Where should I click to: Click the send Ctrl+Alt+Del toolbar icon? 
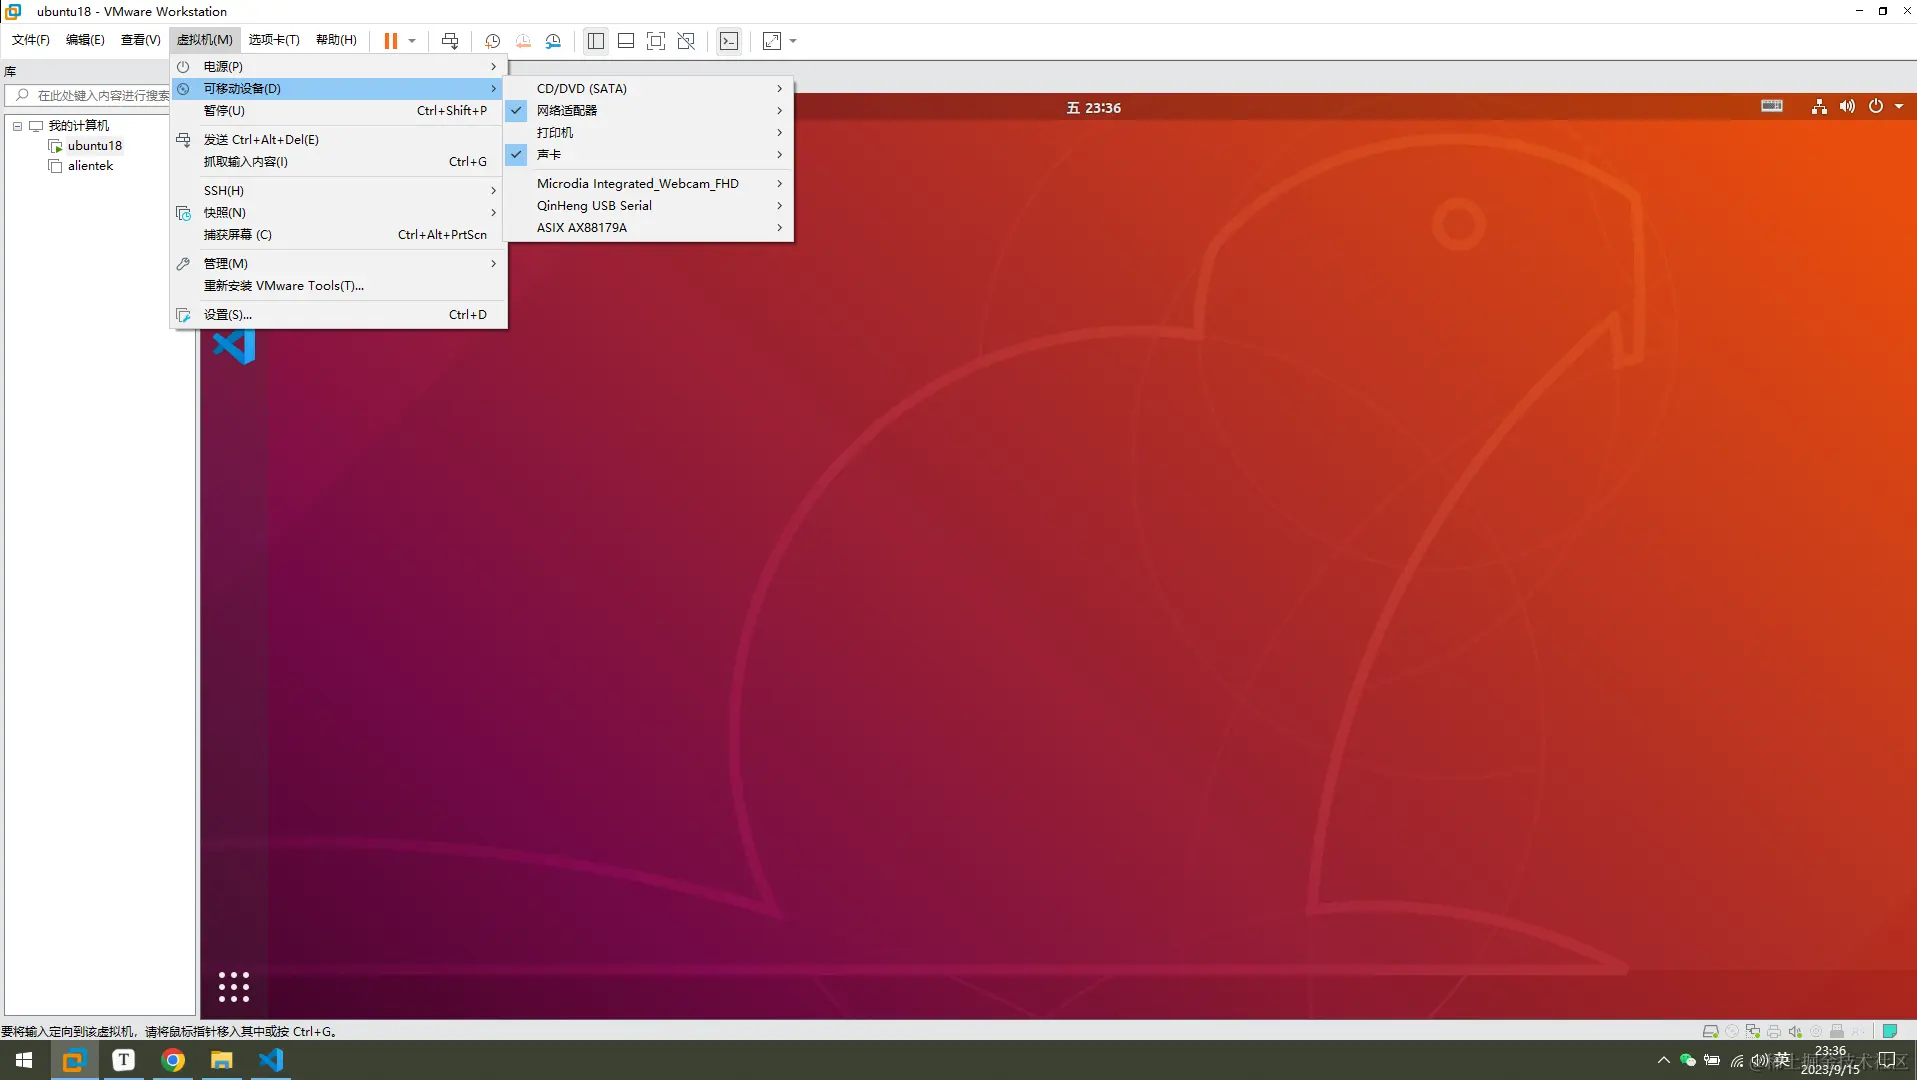coord(450,41)
